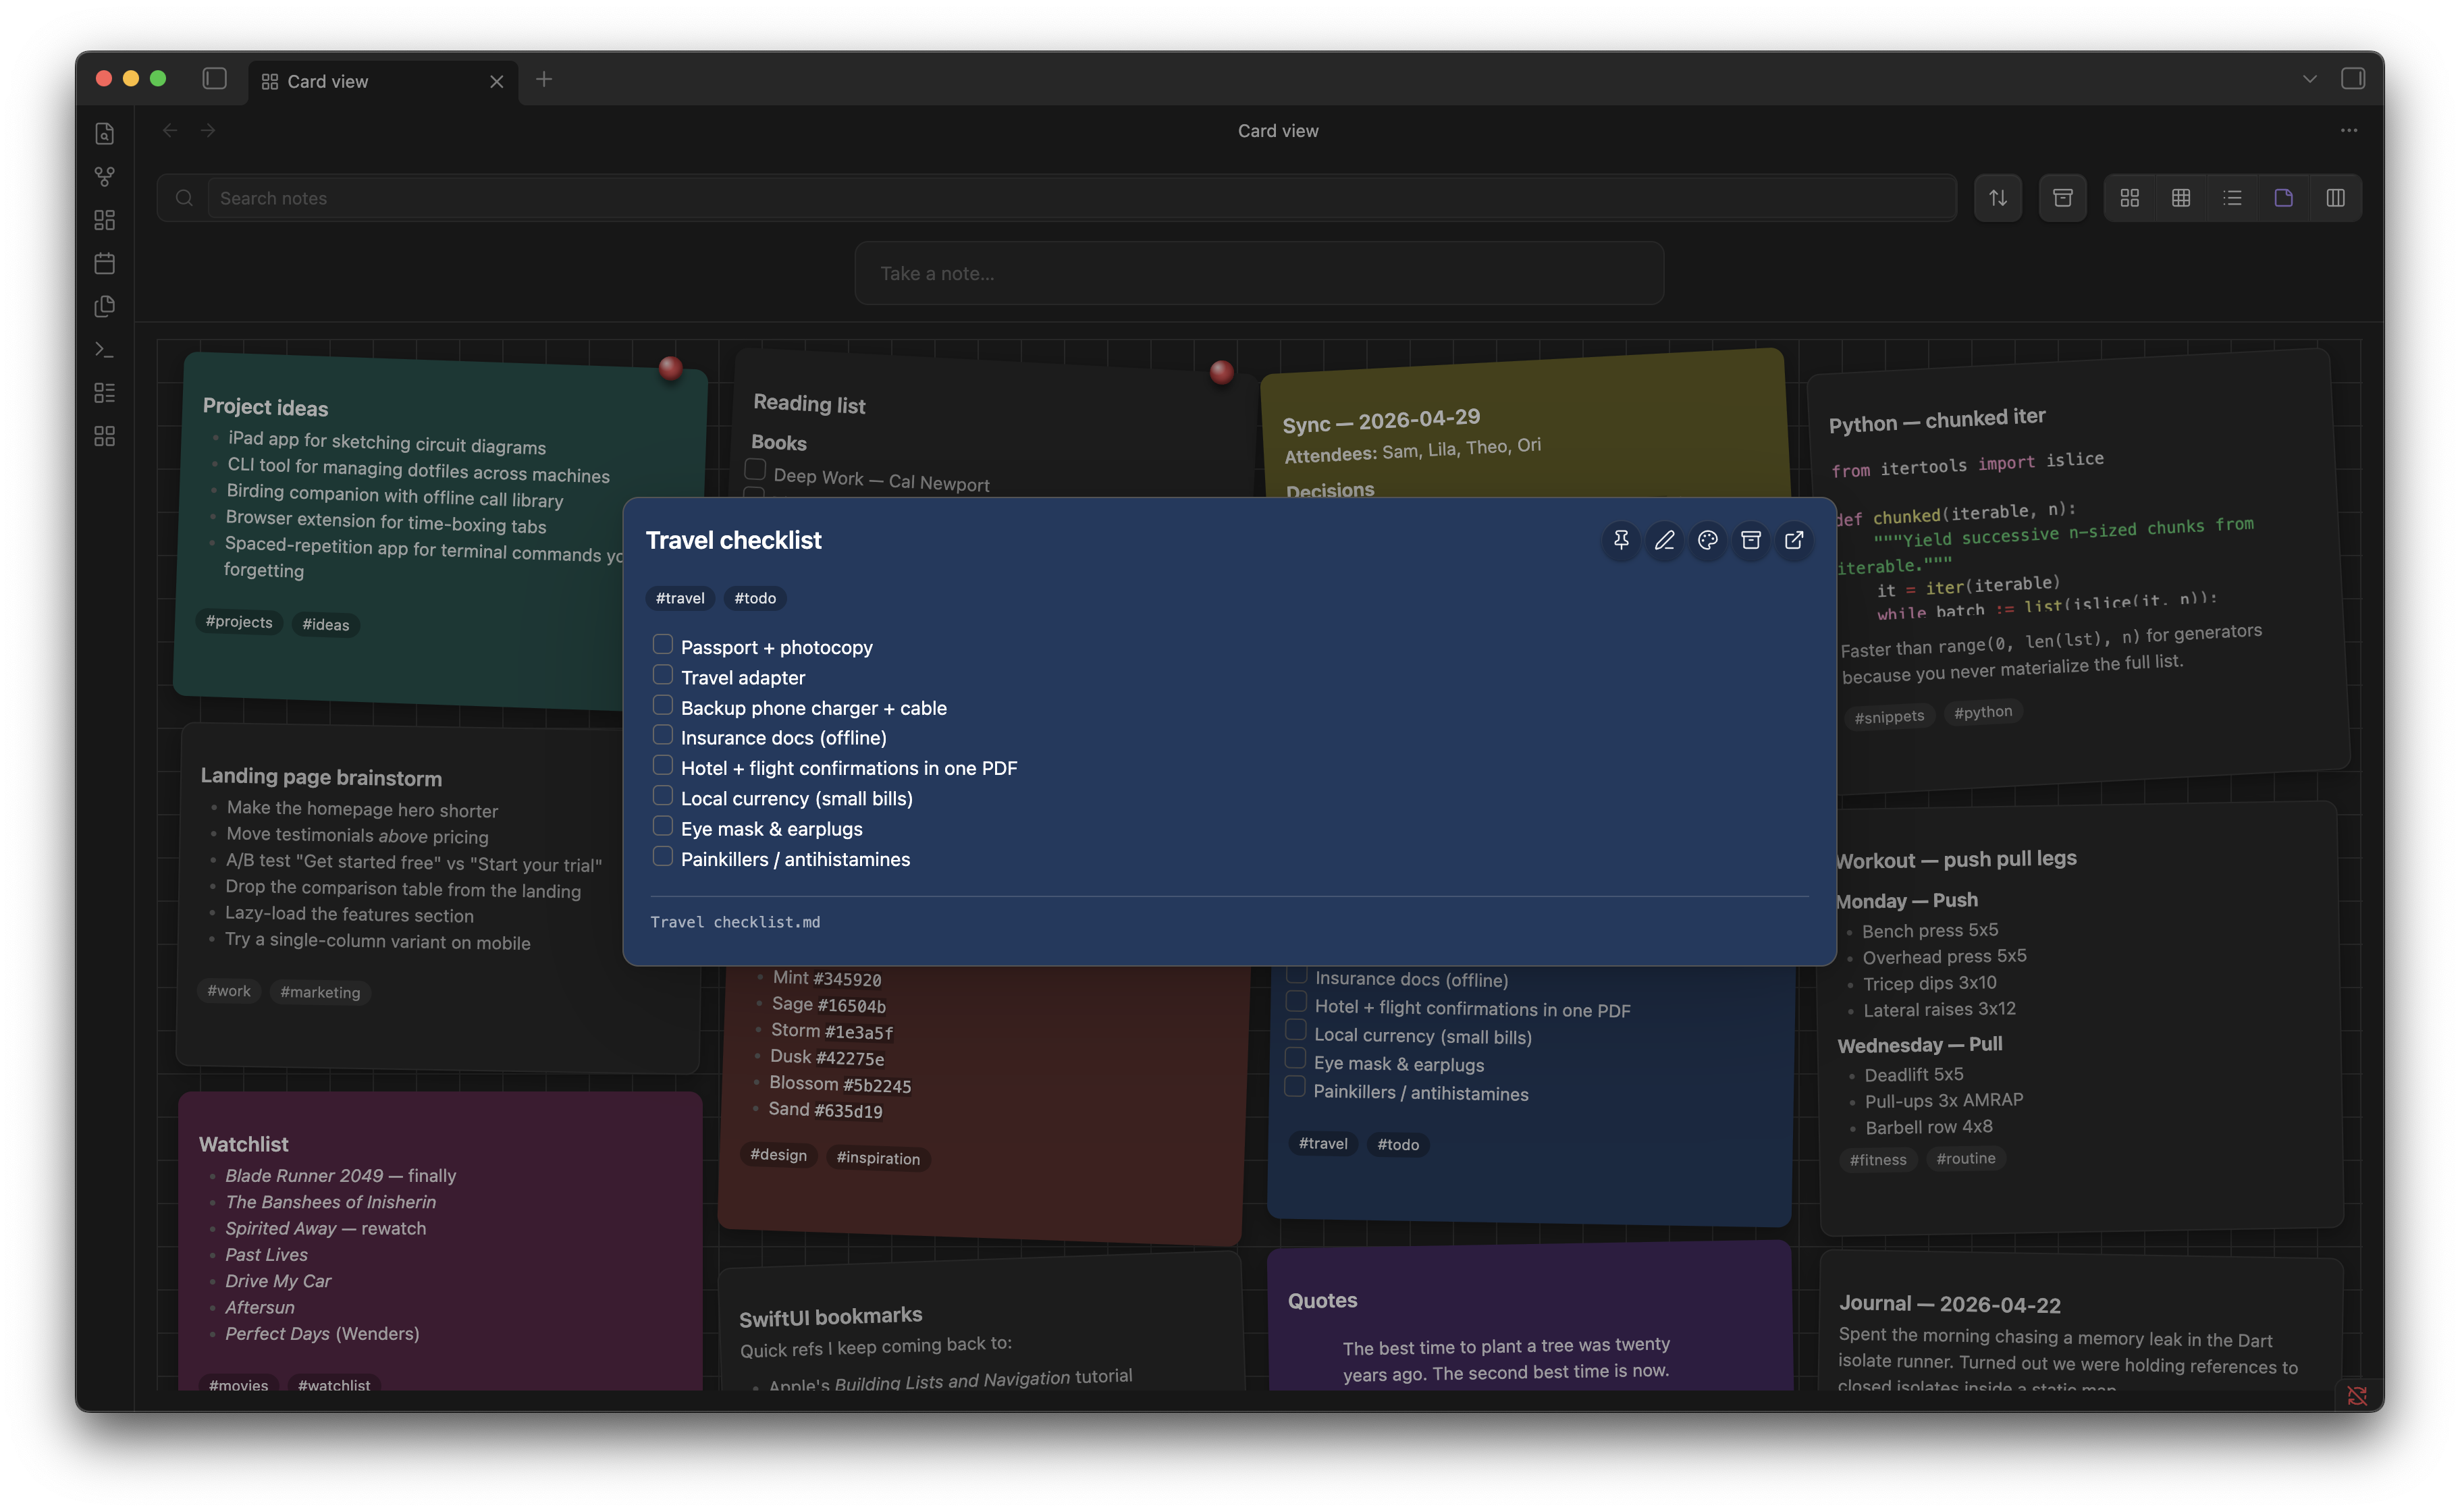Screen dimensions: 2460x1512
Task: Click the #snippets tag
Action: tap(1888, 717)
